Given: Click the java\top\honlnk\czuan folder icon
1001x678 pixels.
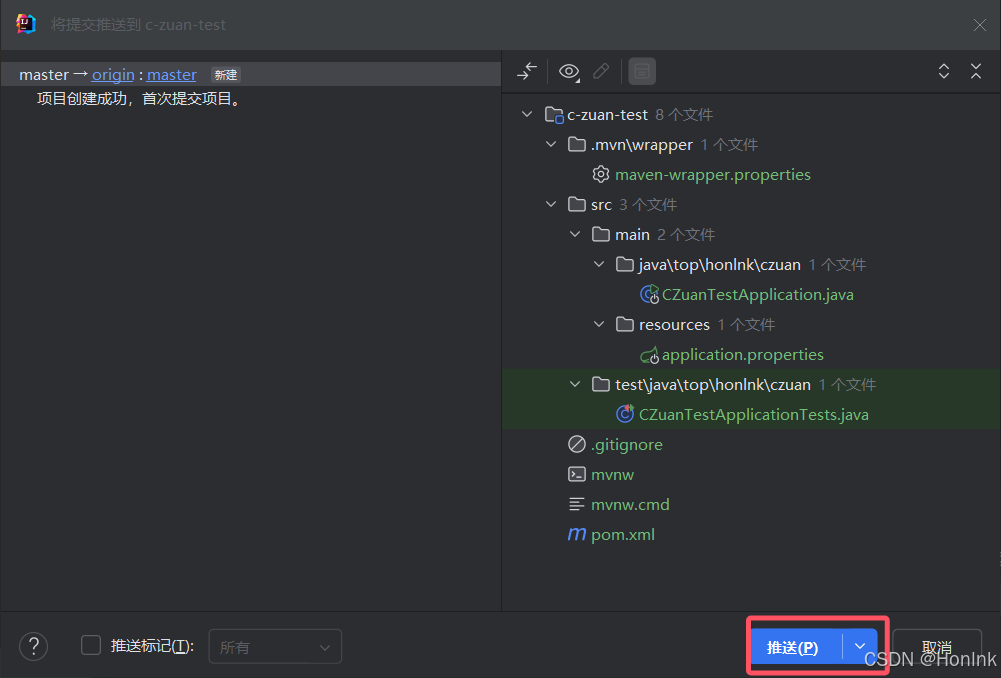Looking at the screenshot, I should [624, 264].
